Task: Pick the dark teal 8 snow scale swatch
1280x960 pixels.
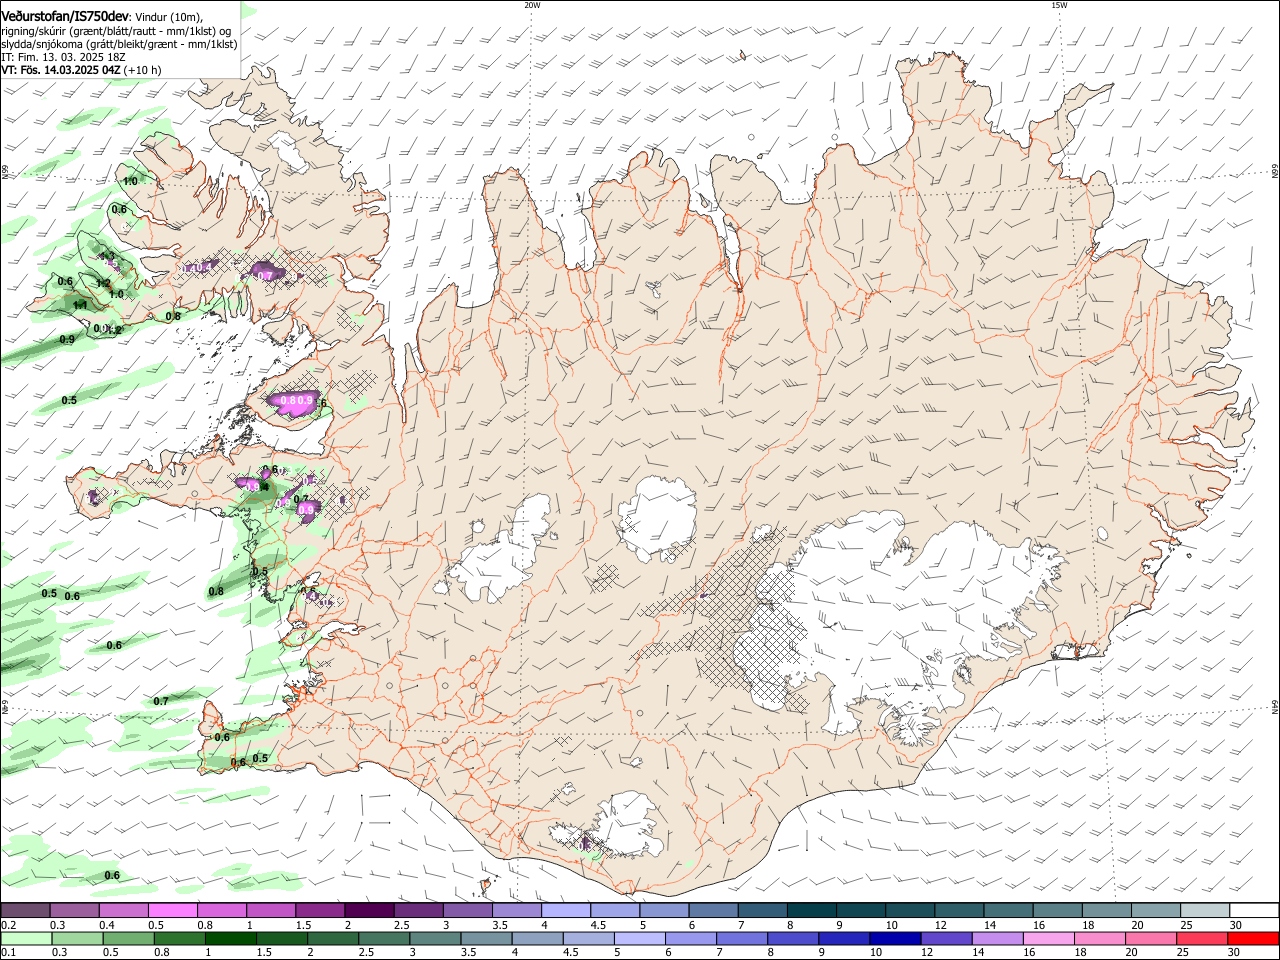Action: (811, 911)
